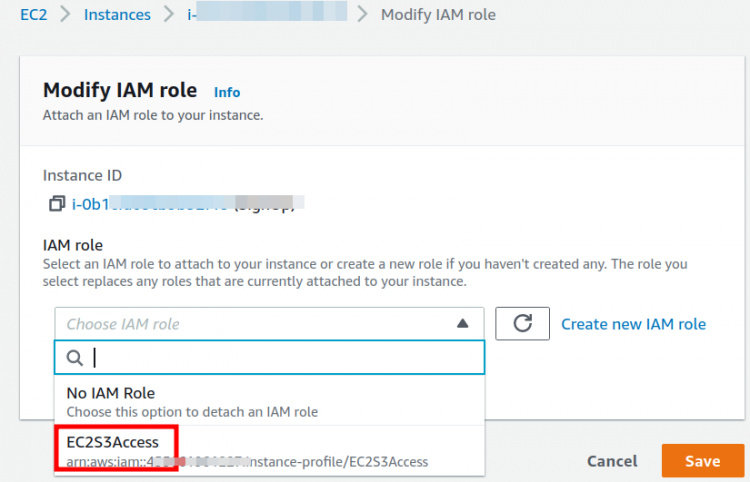Cancel the IAM role modification
This screenshot has height=482, width=750.
(612, 461)
